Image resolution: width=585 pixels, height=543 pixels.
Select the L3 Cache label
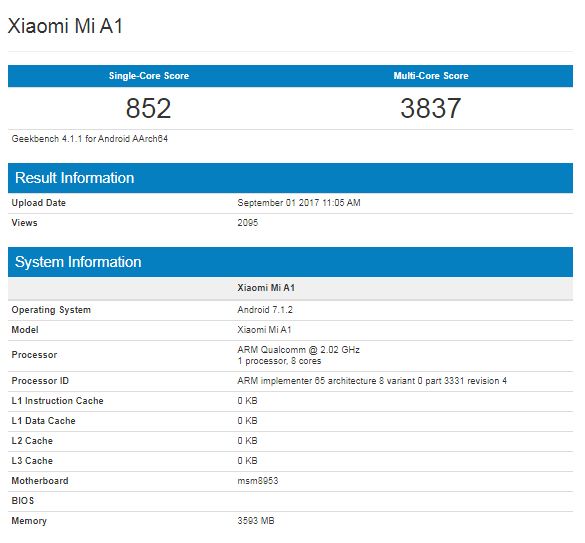32,461
